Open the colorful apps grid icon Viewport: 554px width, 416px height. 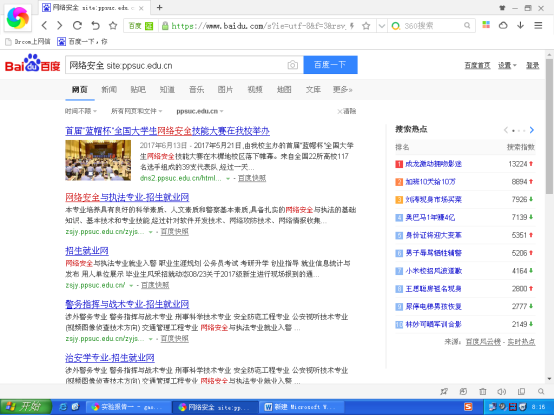pyautogui.click(x=486, y=25)
